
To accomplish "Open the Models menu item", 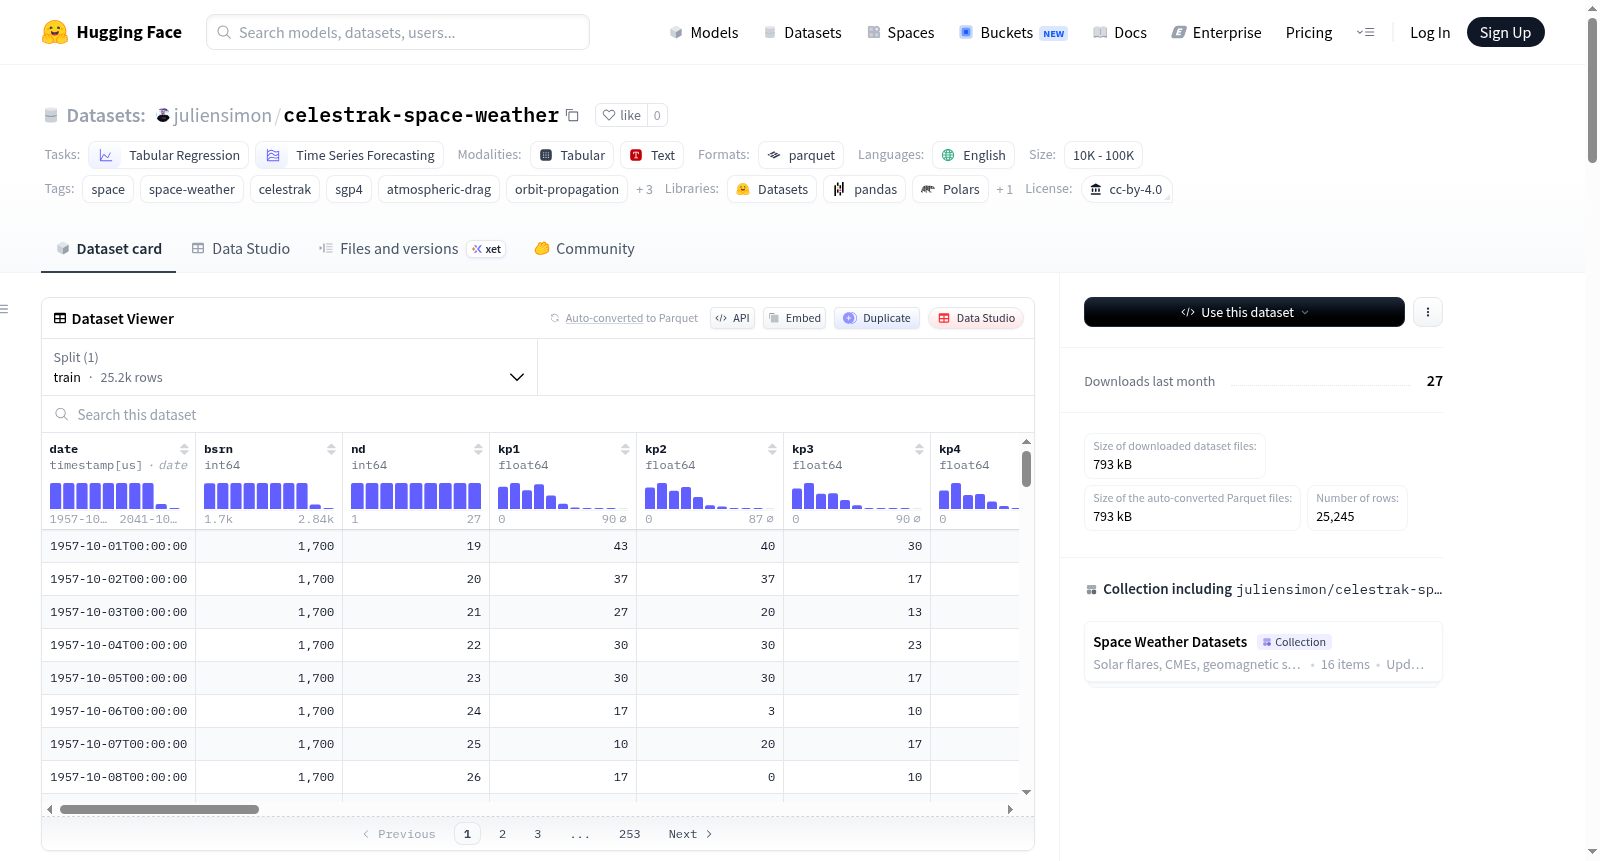I will [703, 32].
